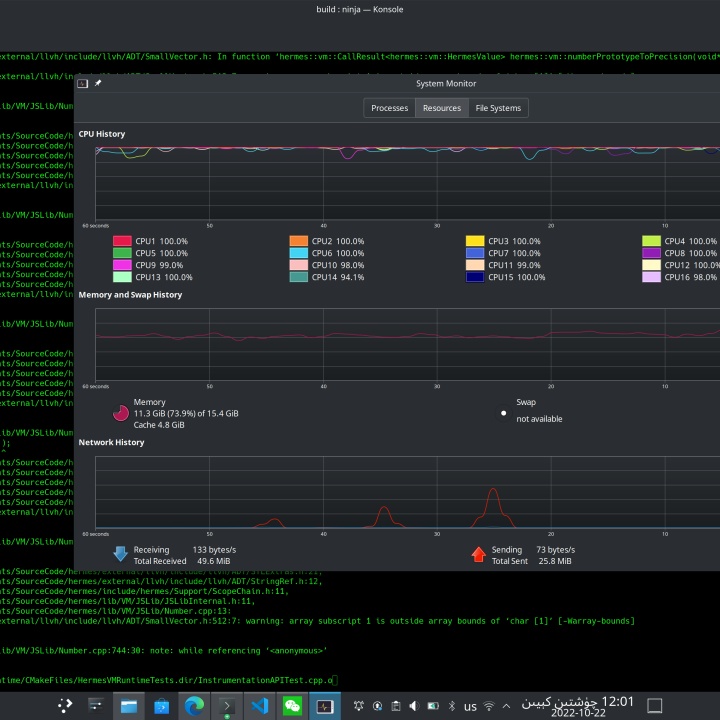720x720 pixels.
Task: Click the Memory pie chart color icon
Action: [121, 413]
